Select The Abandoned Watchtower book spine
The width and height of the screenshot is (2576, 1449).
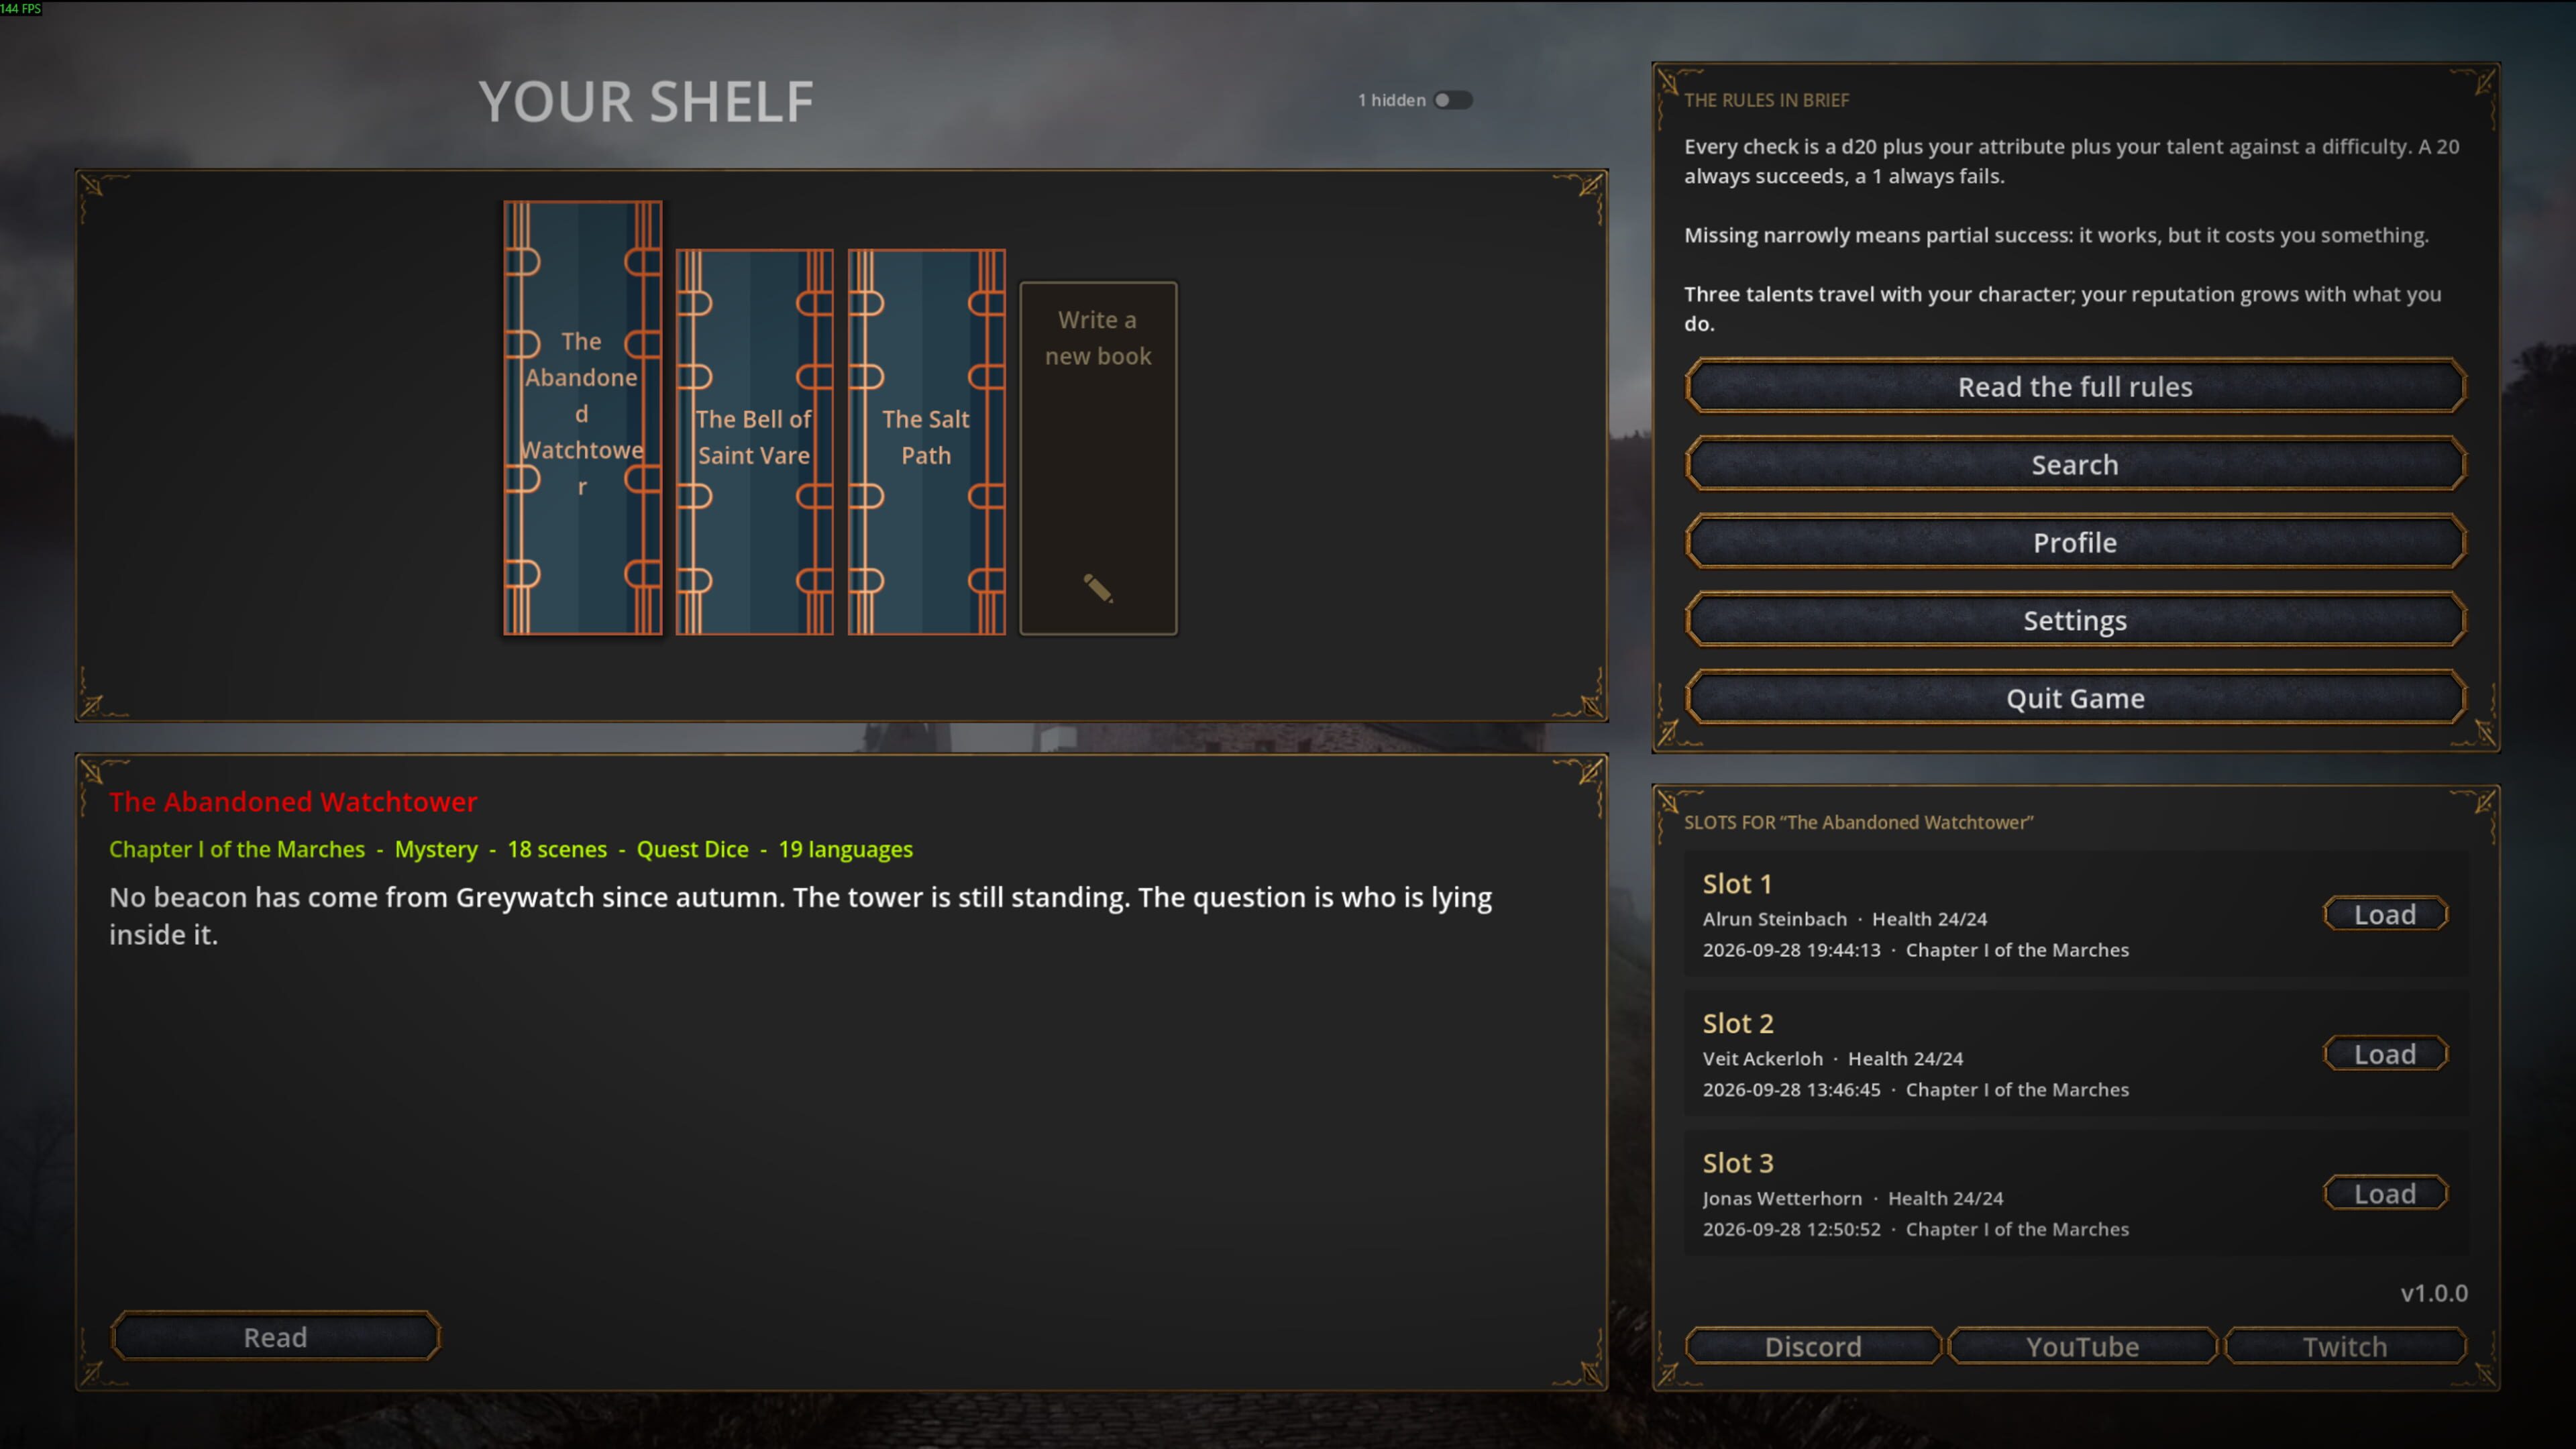pos(583,418)
